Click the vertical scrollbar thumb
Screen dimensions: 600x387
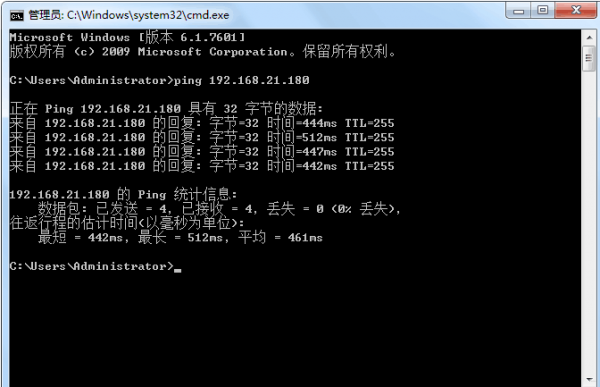589,58
